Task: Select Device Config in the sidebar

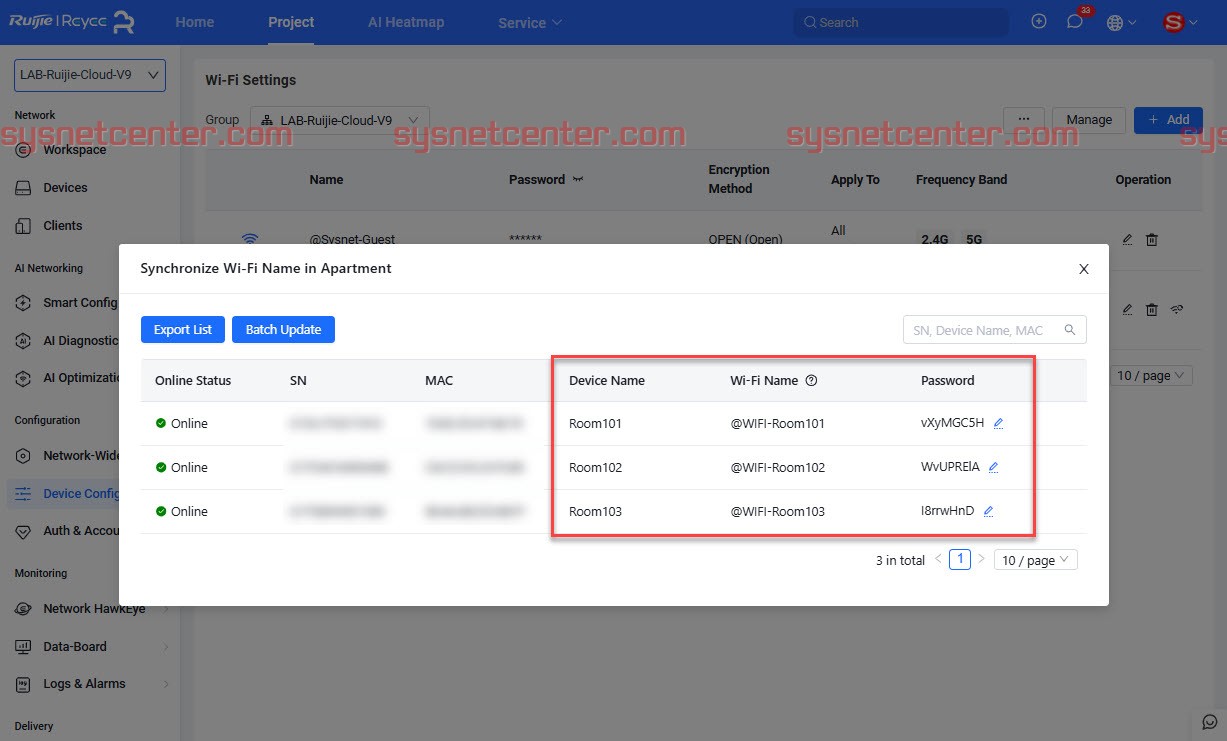Action: 80,493
